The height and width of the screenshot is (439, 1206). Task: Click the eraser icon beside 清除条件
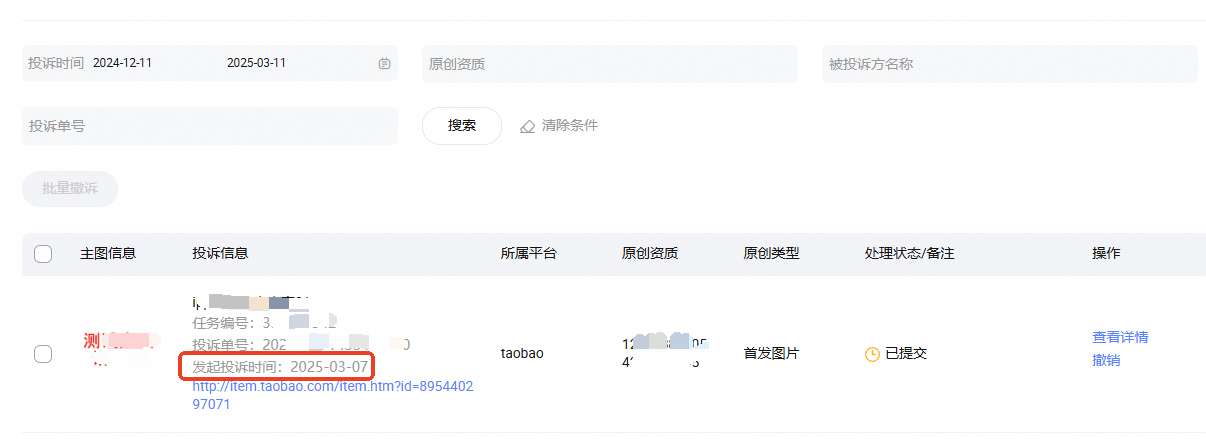(528, 126)
